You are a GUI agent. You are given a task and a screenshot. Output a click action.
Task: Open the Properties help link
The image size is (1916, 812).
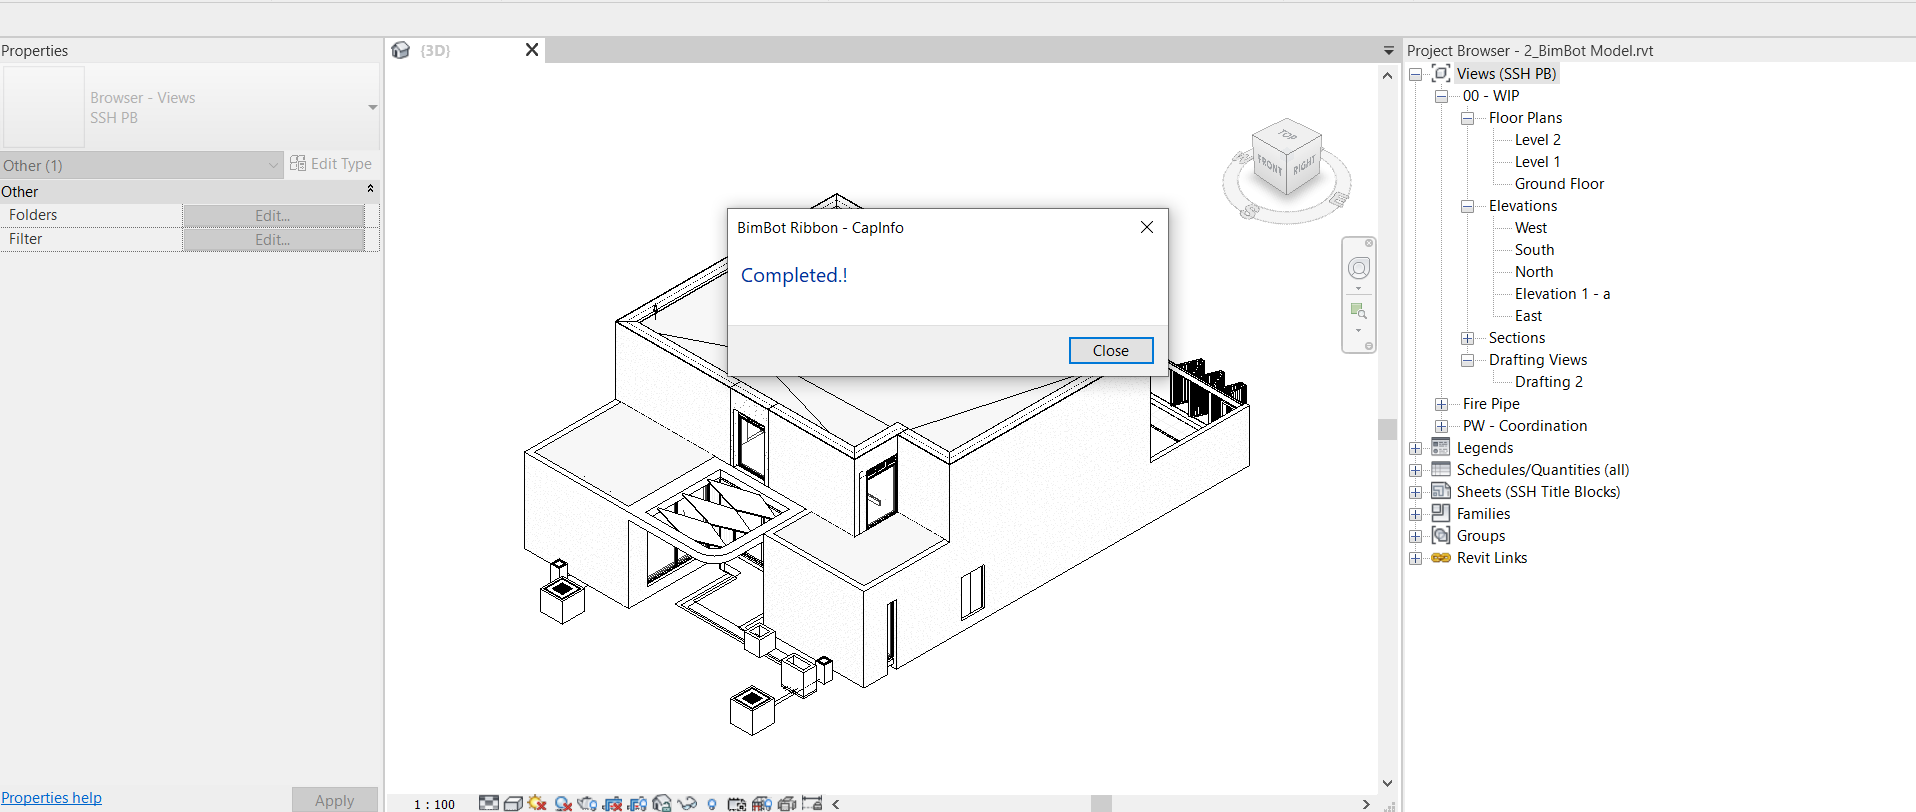click(x=51, y=797)
